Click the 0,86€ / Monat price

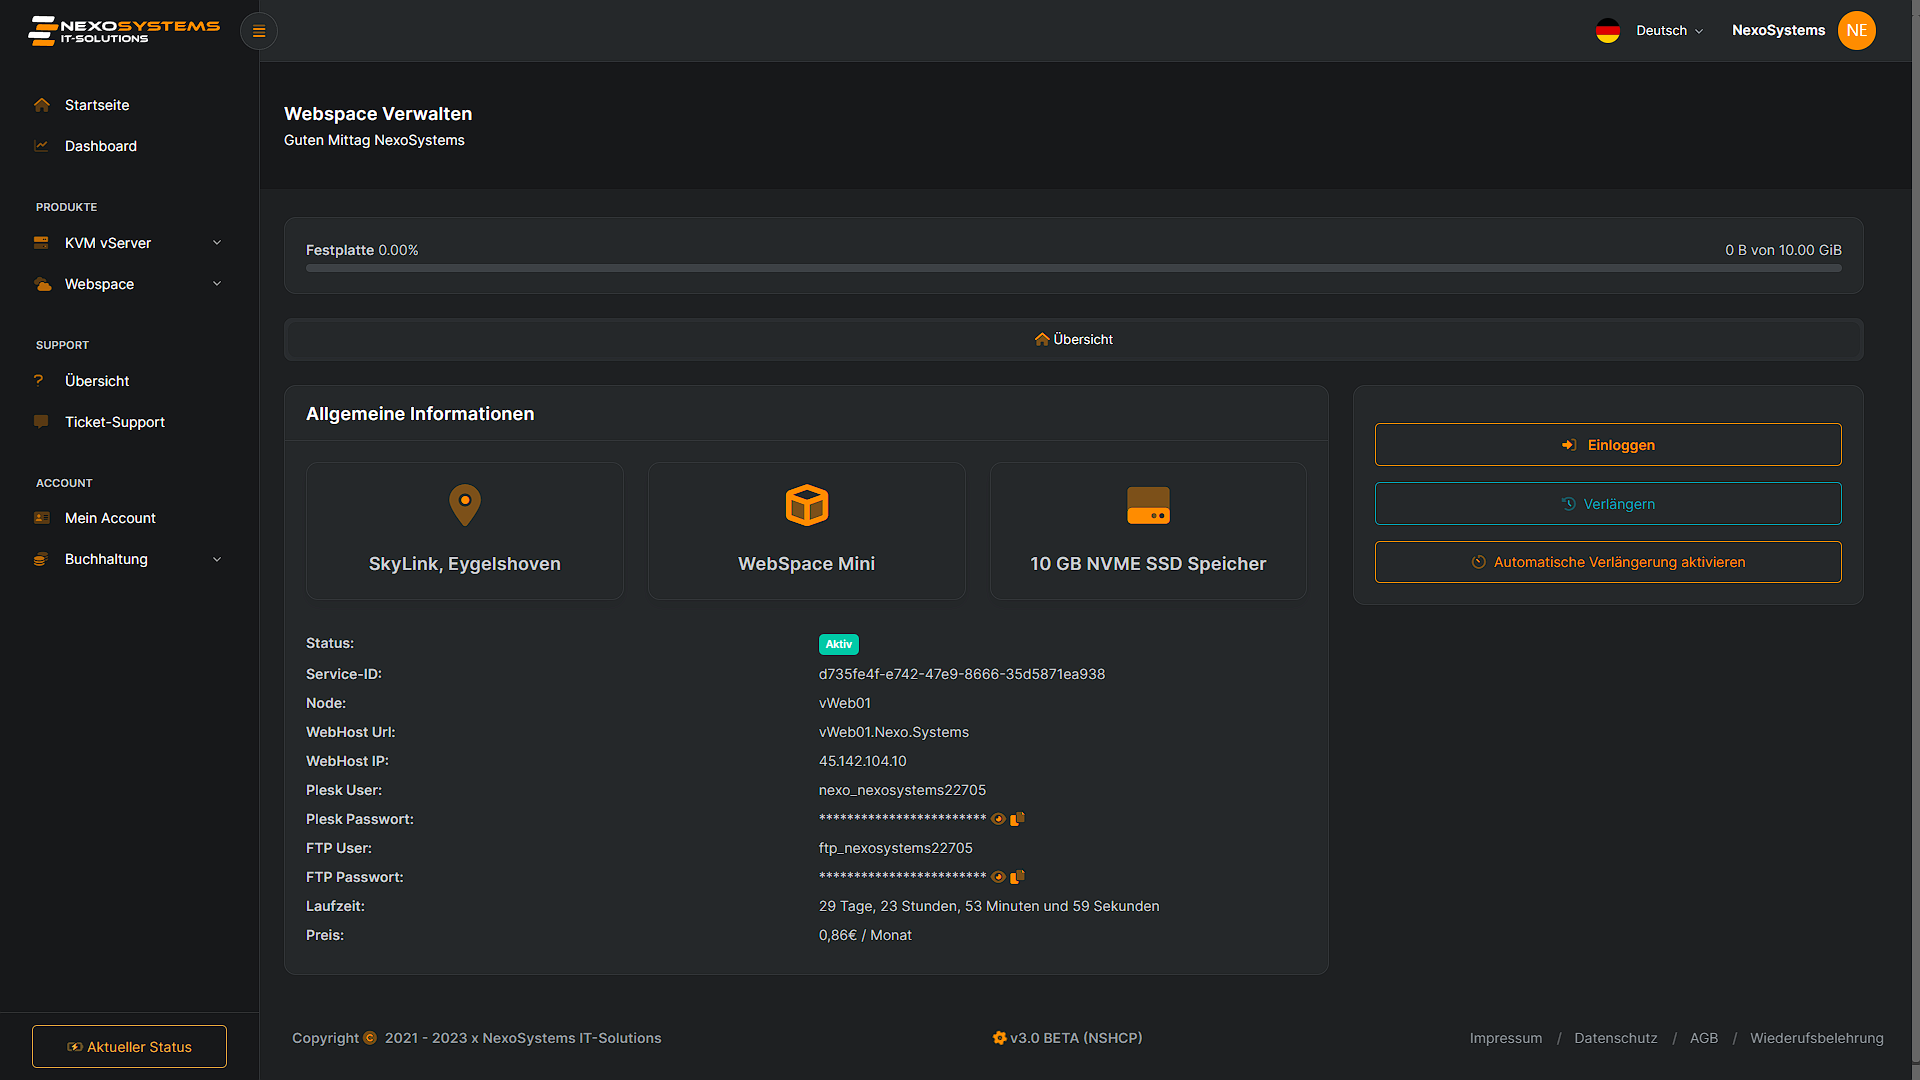click(865, 935)
